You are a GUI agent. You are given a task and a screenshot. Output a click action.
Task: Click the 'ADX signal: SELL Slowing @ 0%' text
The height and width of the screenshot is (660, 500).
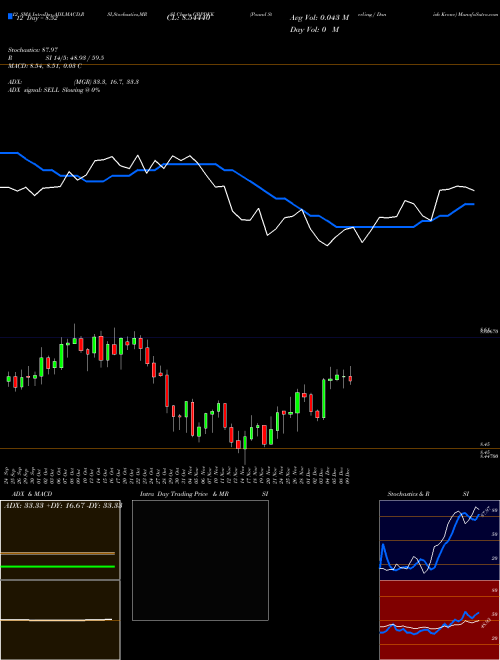pos(54,90)
